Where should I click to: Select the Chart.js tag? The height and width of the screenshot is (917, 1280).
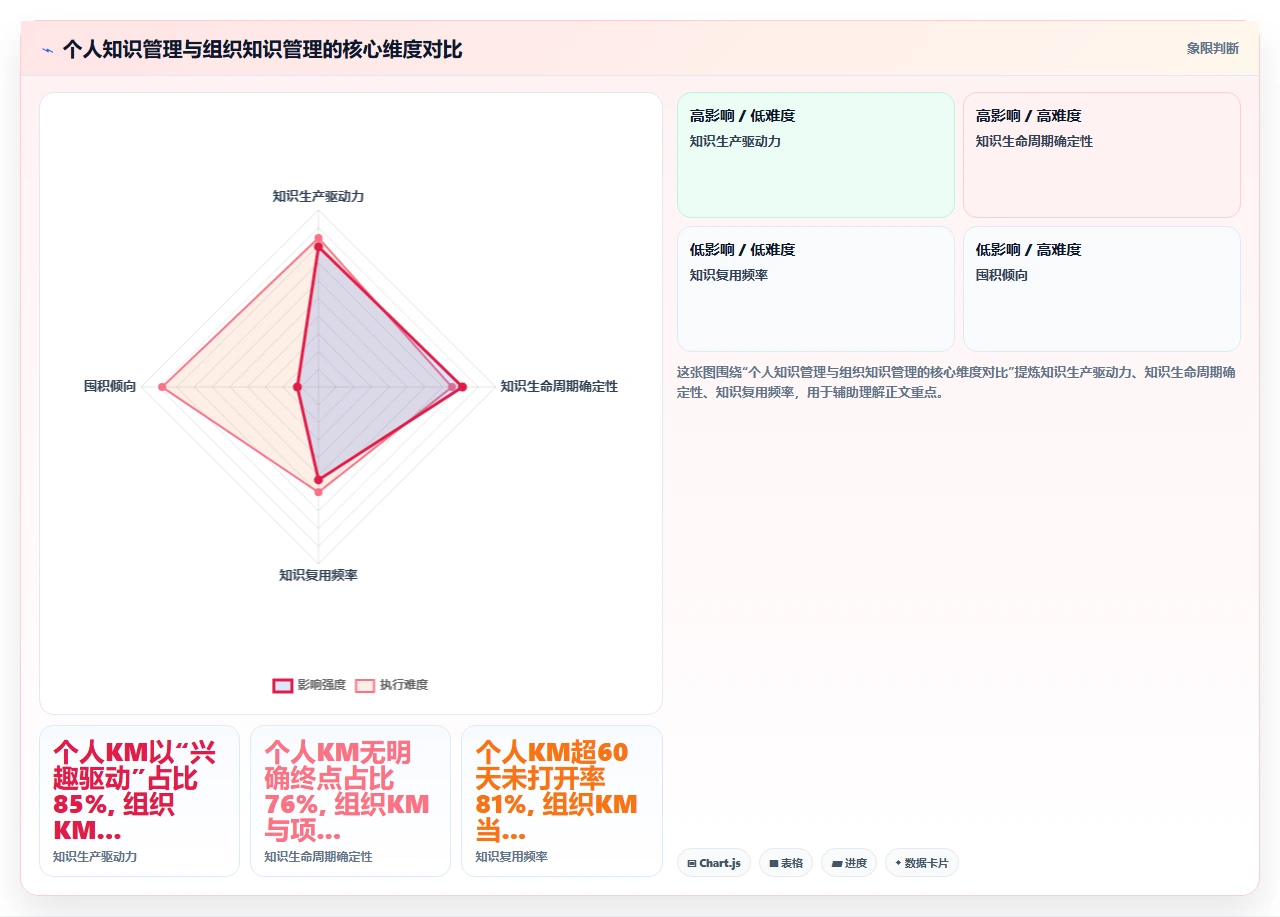point(714,863)
